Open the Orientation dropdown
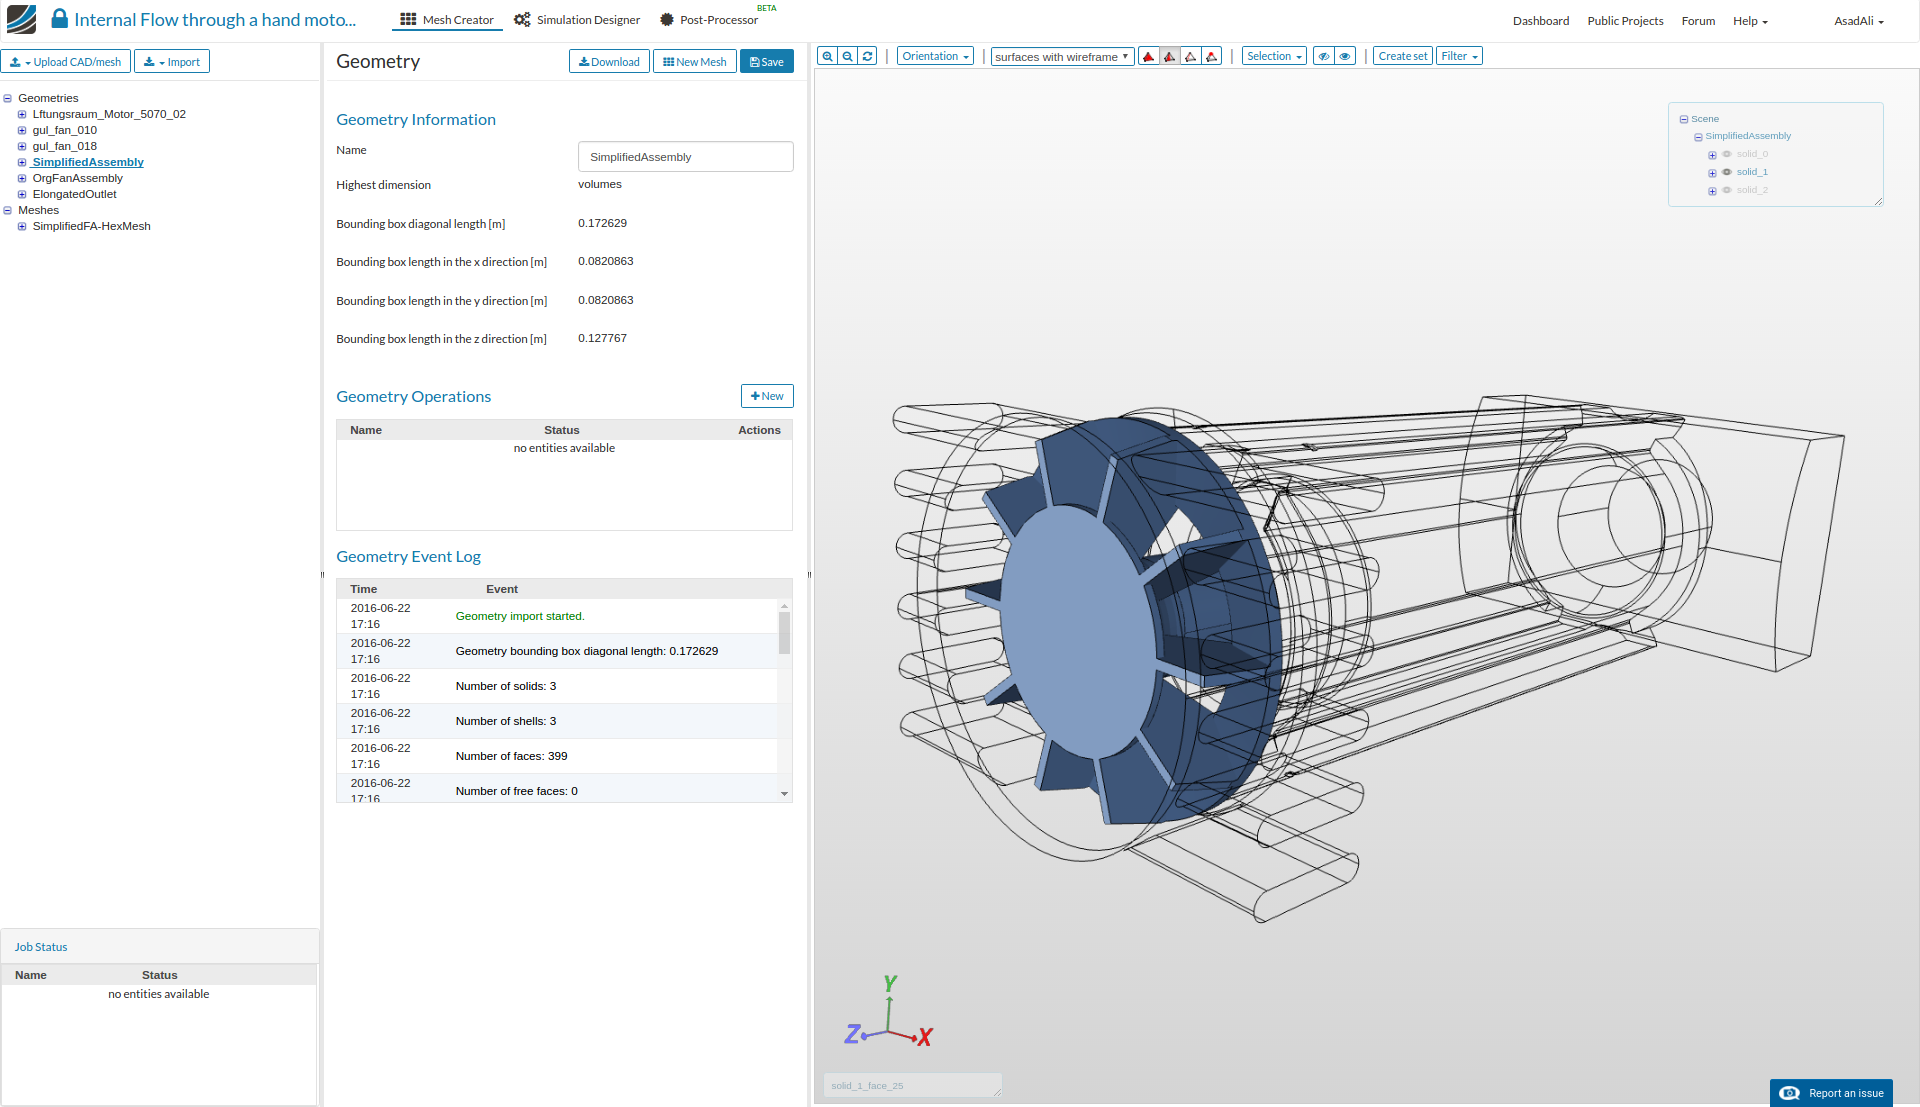 click(934, 56)
